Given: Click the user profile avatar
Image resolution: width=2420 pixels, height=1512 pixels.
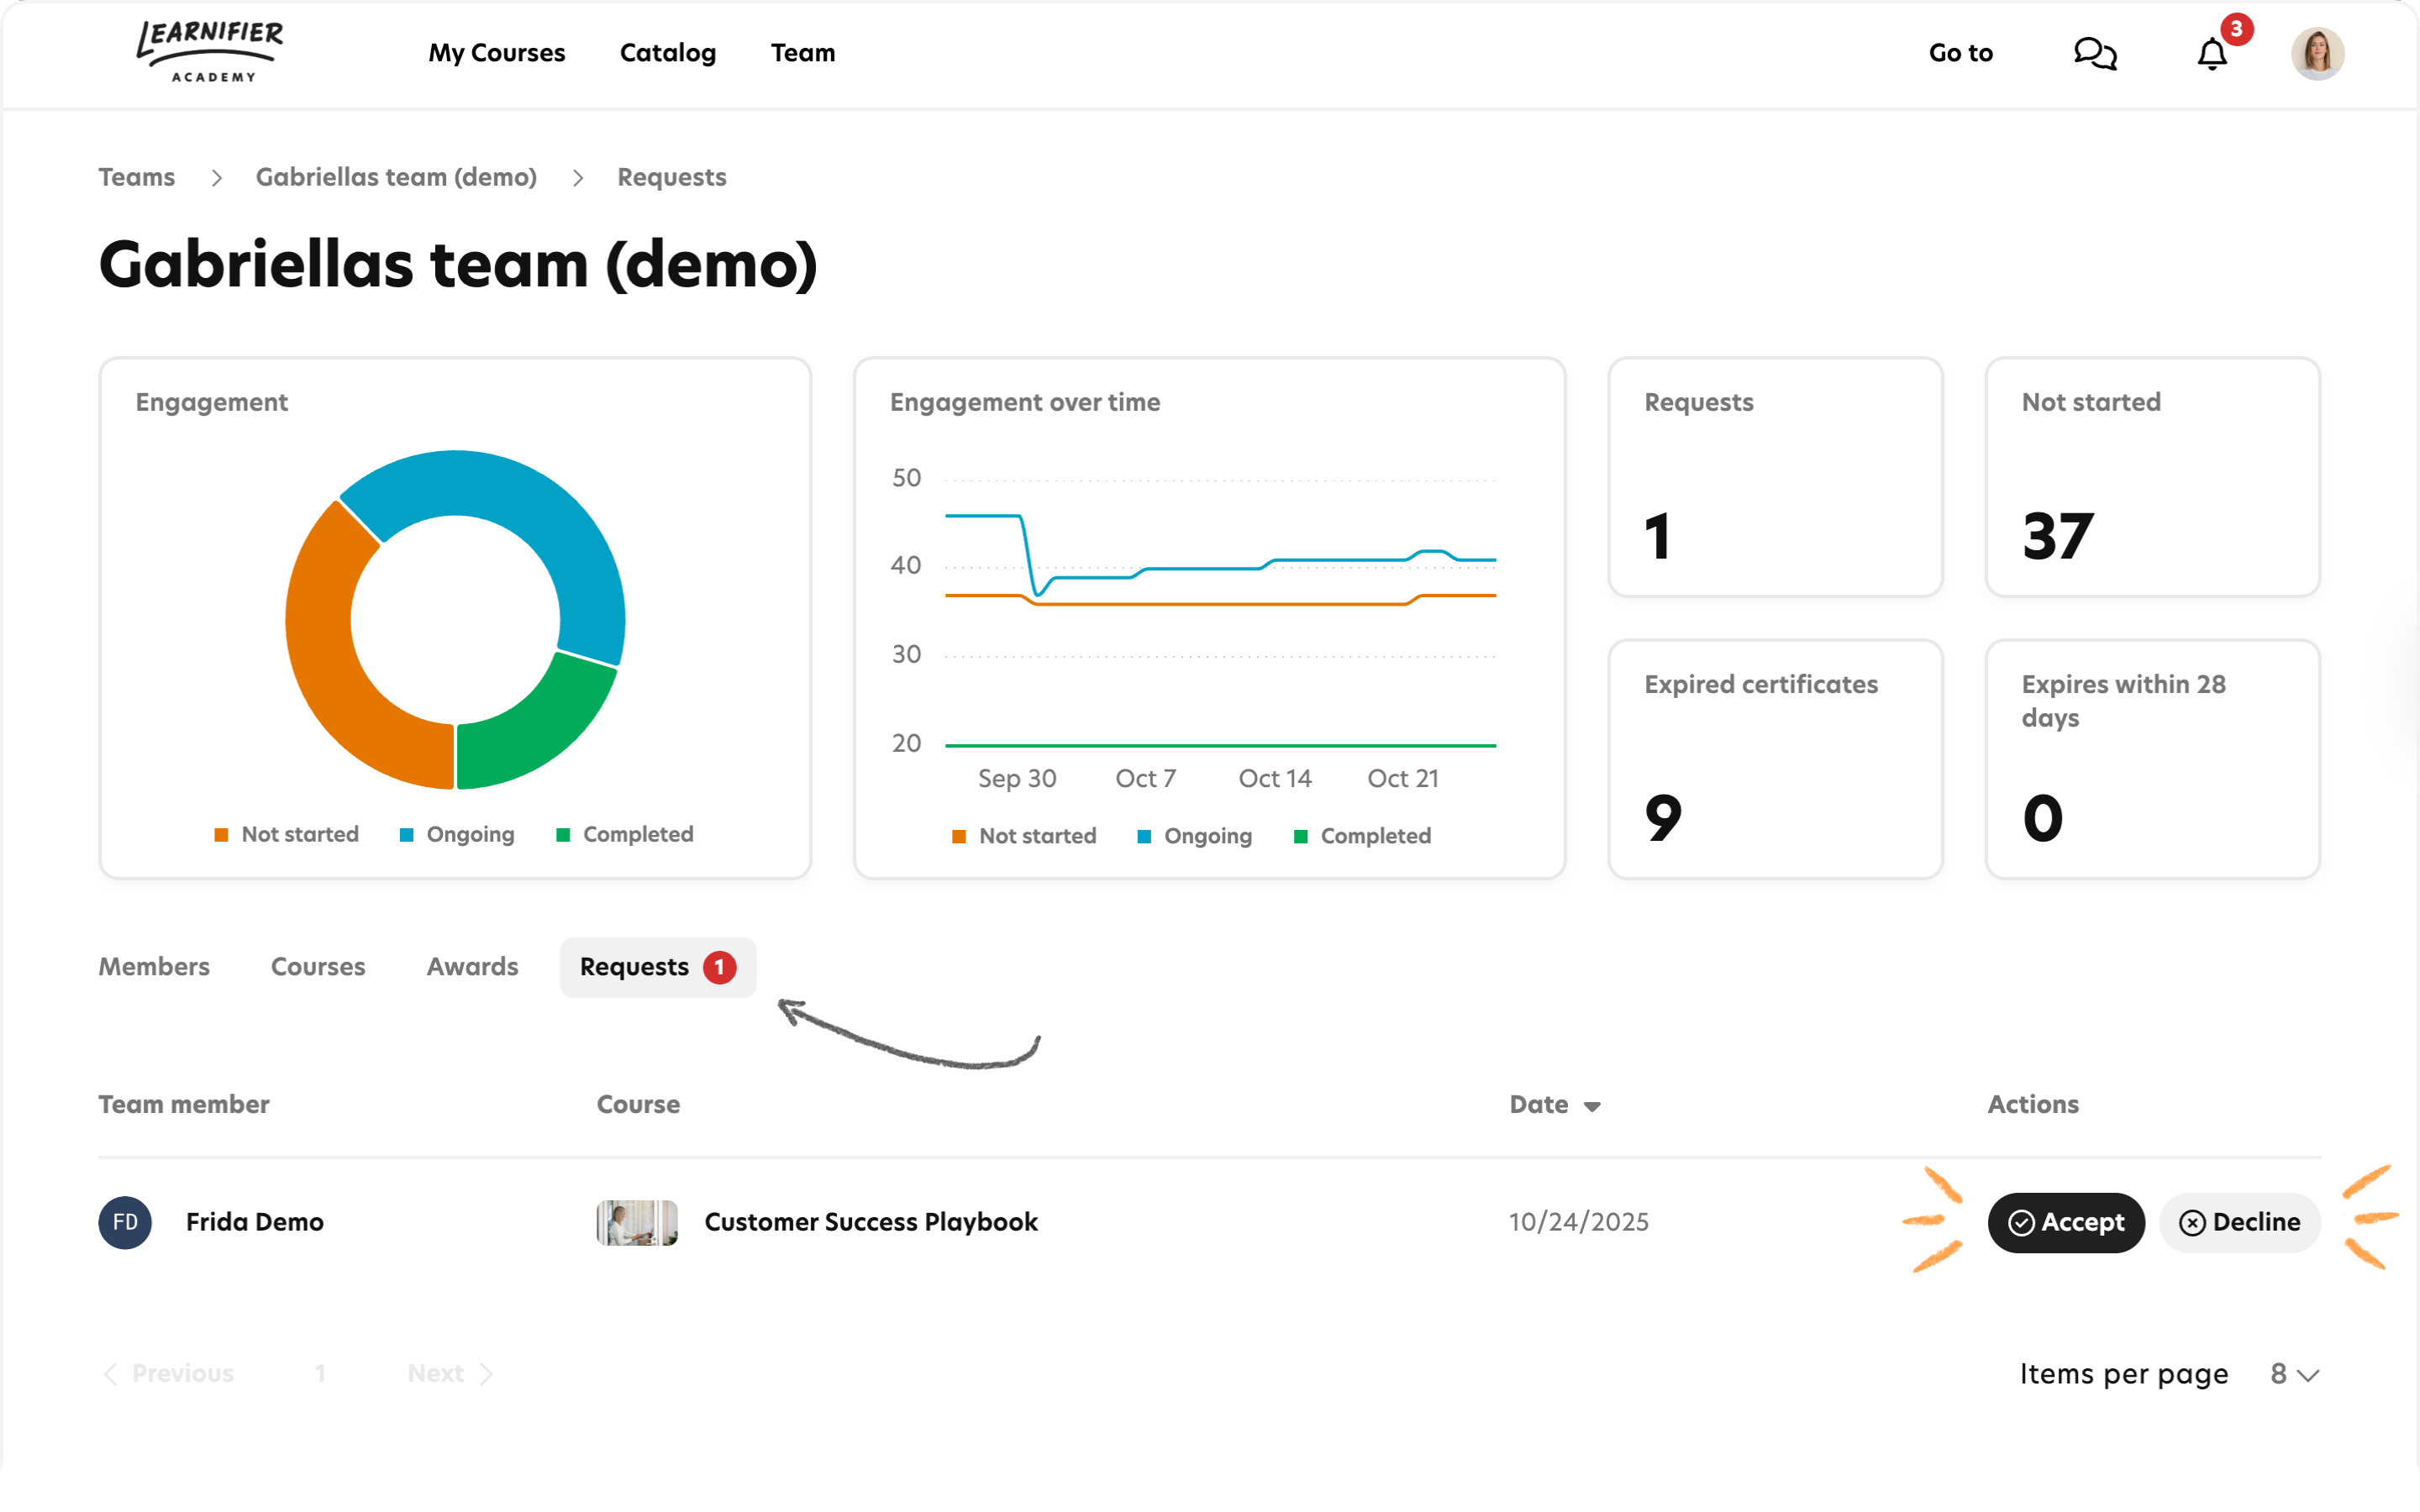Looking at the screenshot, I should point(2317,53).
